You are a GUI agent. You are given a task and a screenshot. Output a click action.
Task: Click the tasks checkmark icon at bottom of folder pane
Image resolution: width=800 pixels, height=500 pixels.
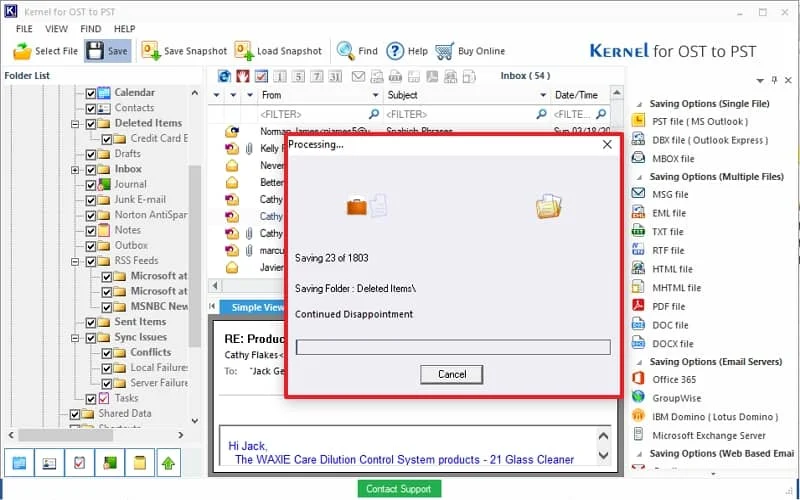pyautogui.click(x=79, y=463)
